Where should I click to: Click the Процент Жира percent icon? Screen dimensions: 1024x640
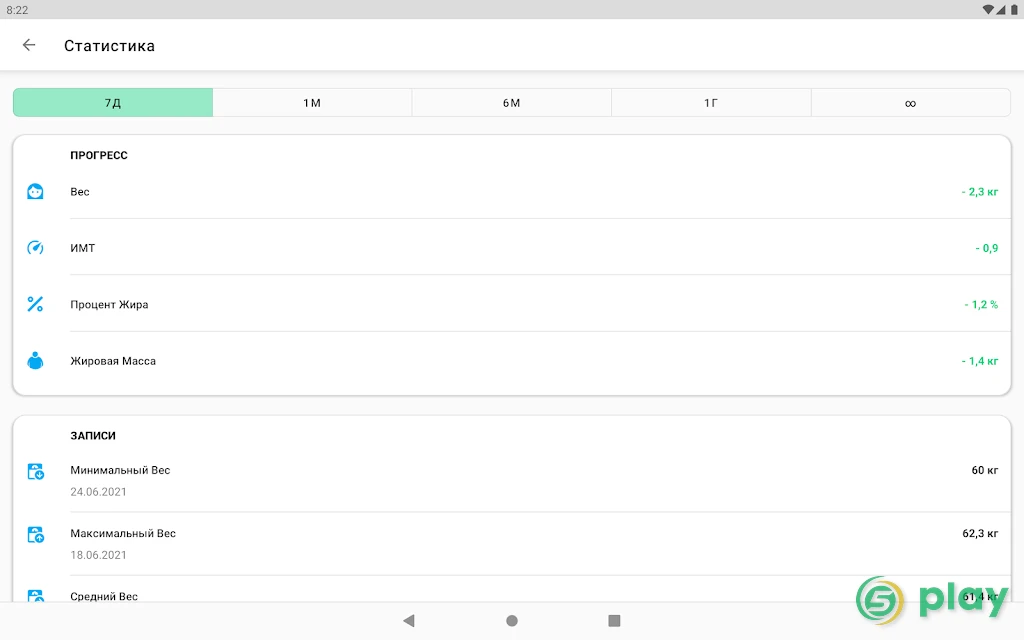coord(35,304)
